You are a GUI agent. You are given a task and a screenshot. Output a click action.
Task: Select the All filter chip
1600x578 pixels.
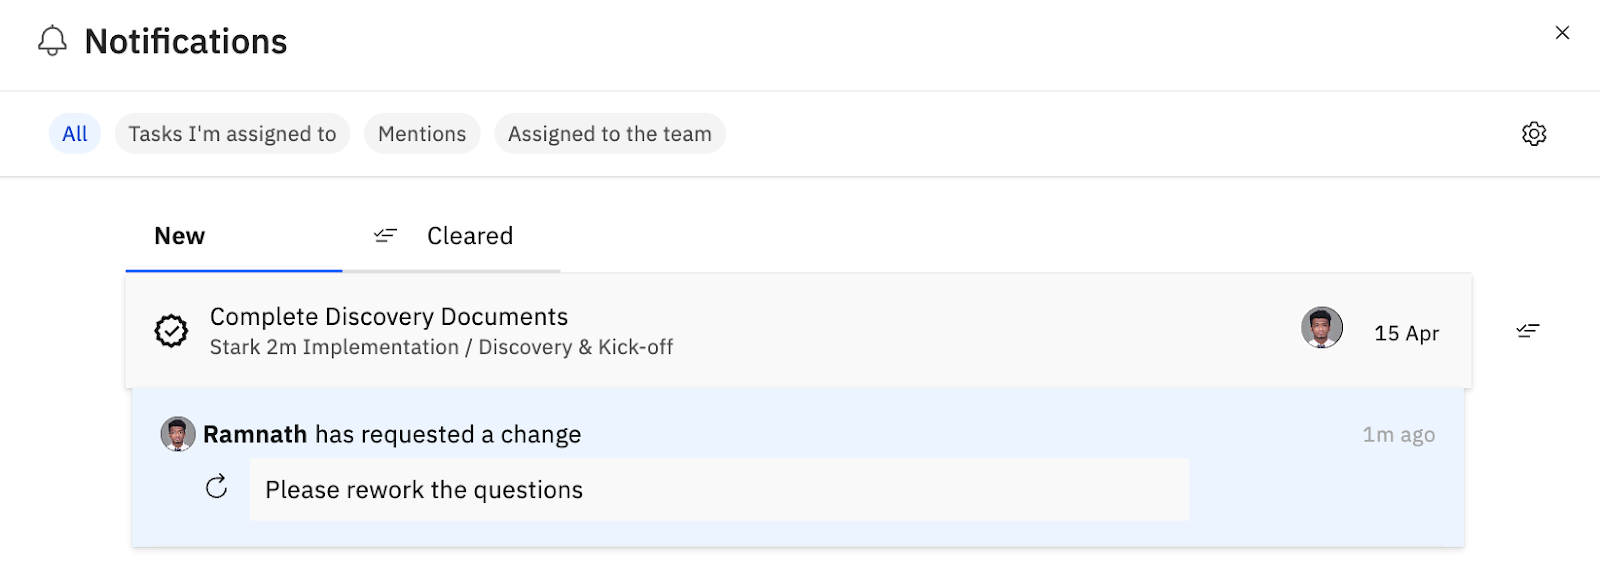pos(75,134)
